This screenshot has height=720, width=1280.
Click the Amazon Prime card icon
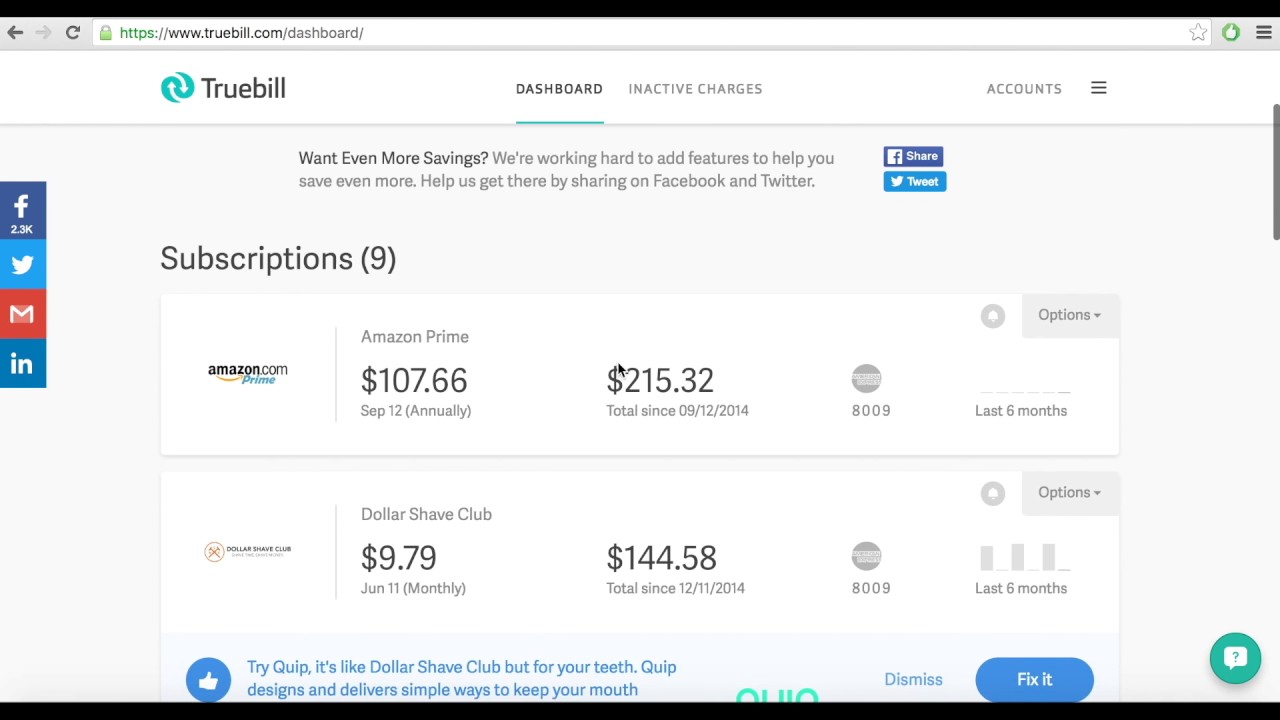(867, 378)
